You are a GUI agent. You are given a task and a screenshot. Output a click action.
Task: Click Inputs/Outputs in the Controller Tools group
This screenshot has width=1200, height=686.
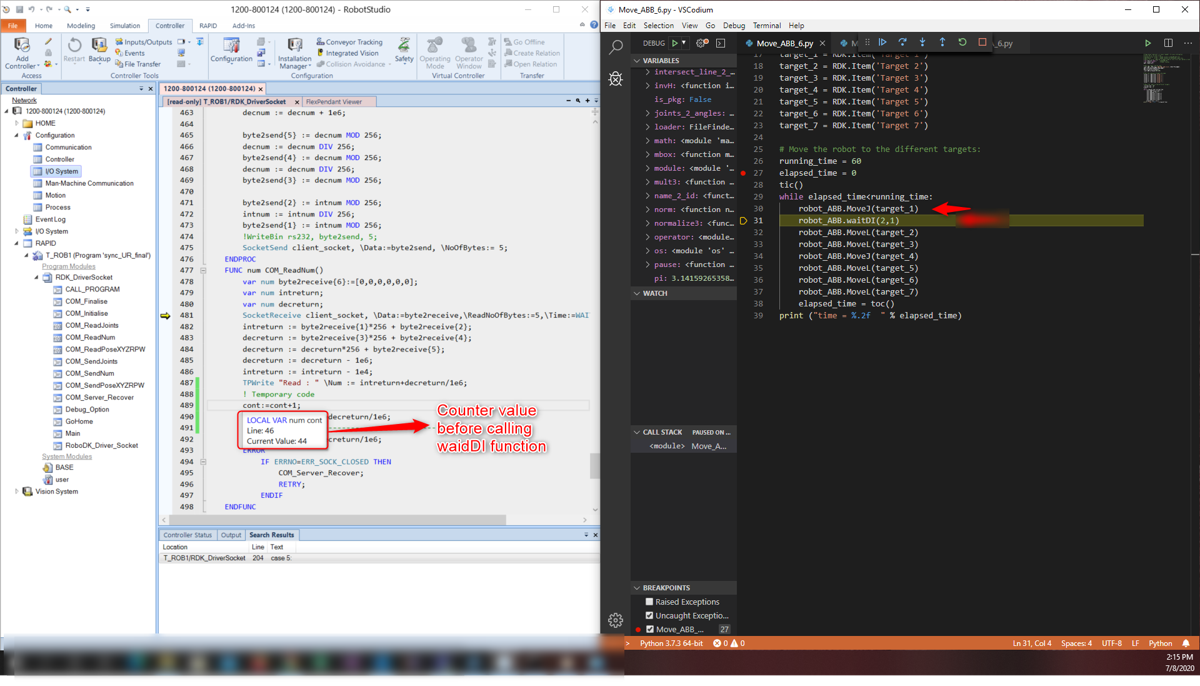143,42
